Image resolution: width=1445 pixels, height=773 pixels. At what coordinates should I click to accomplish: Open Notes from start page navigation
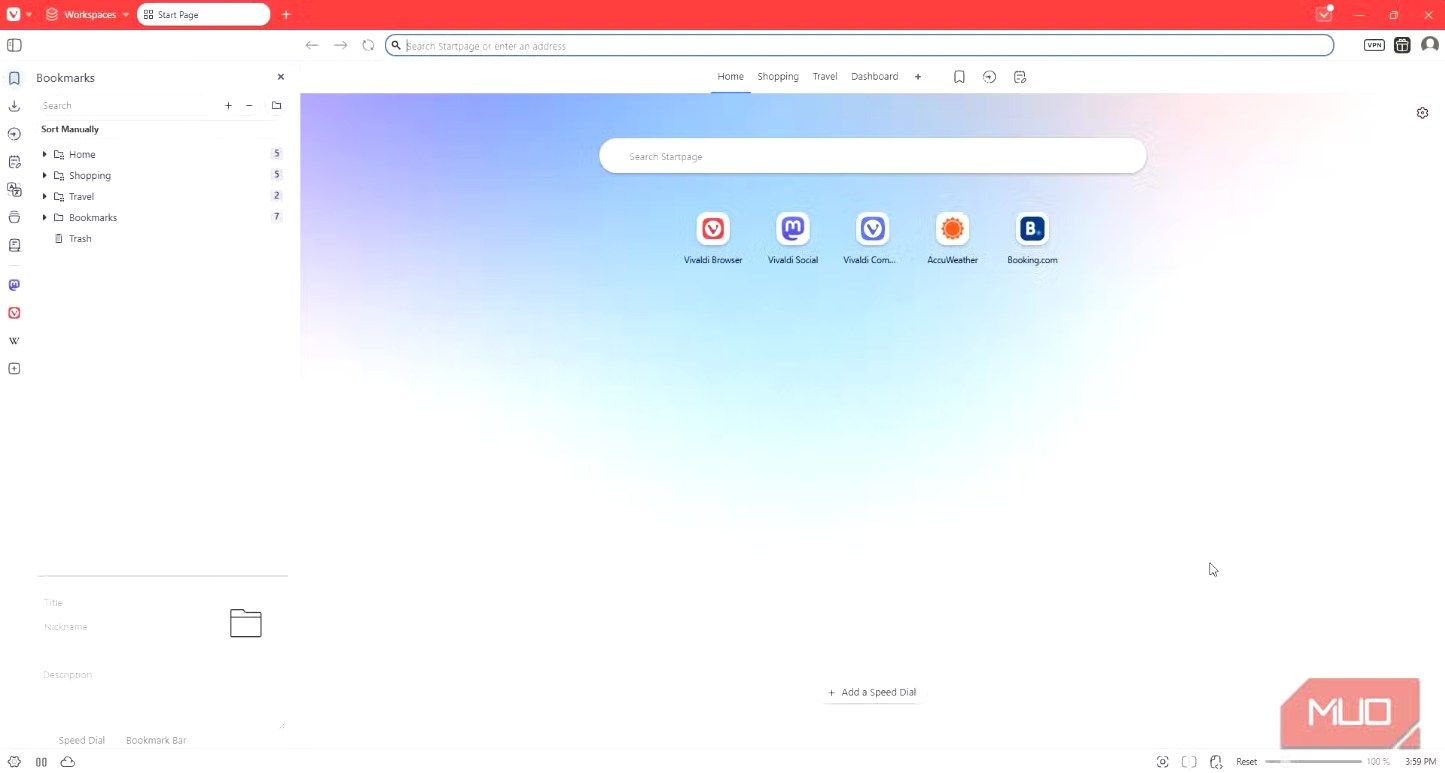click(1020, 77)
